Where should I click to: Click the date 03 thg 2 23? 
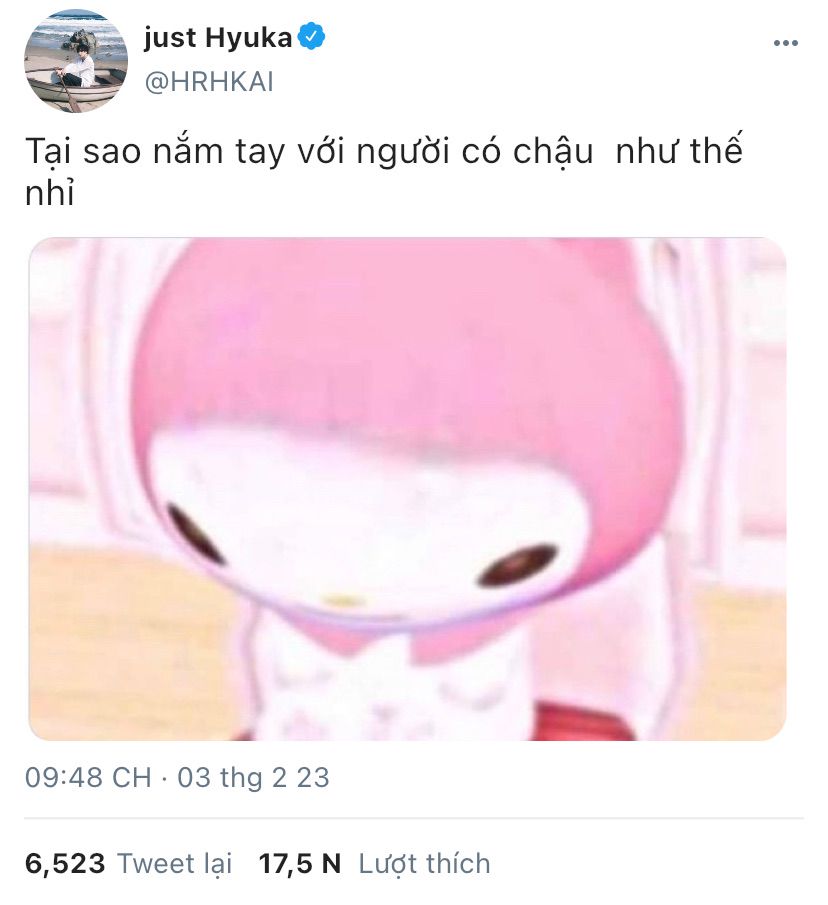point(253,777)
